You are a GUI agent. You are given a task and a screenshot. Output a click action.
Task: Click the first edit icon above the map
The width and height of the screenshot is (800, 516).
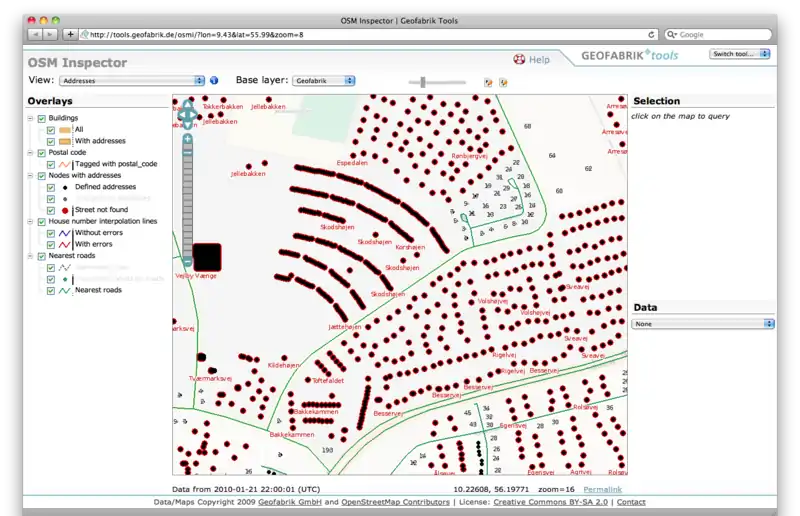(488, 82)
